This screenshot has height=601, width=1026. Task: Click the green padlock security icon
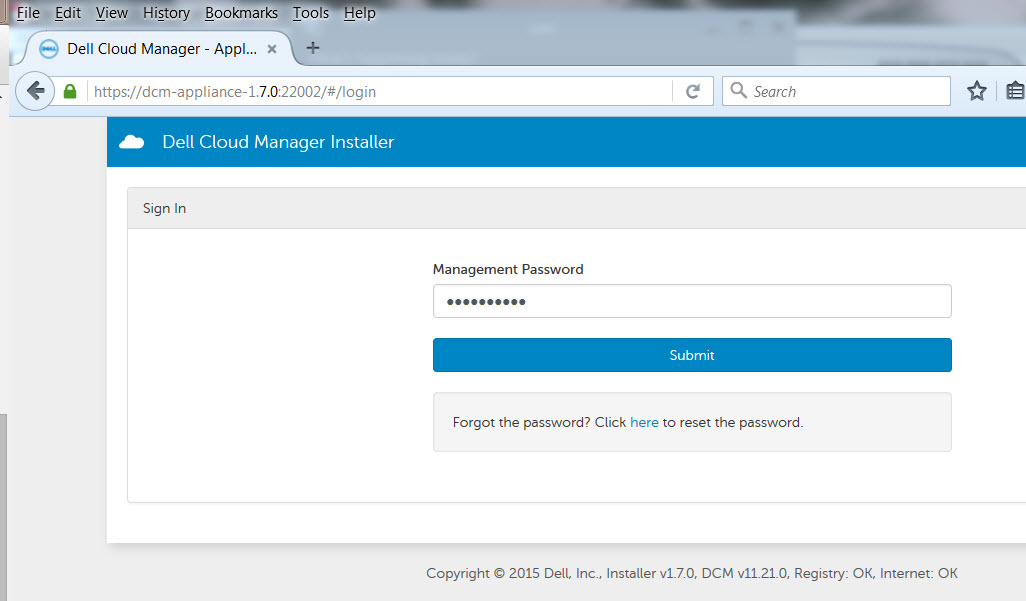point(70,91)
